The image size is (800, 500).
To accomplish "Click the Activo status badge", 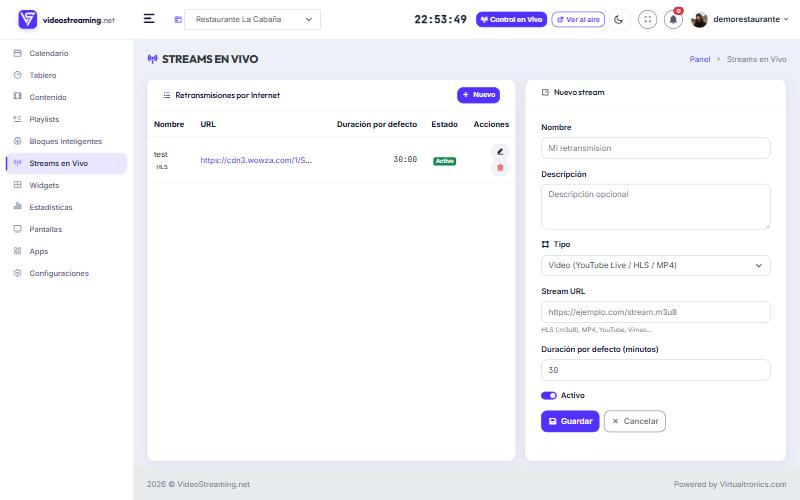I will pyautogui.click(x=444, y=161).
